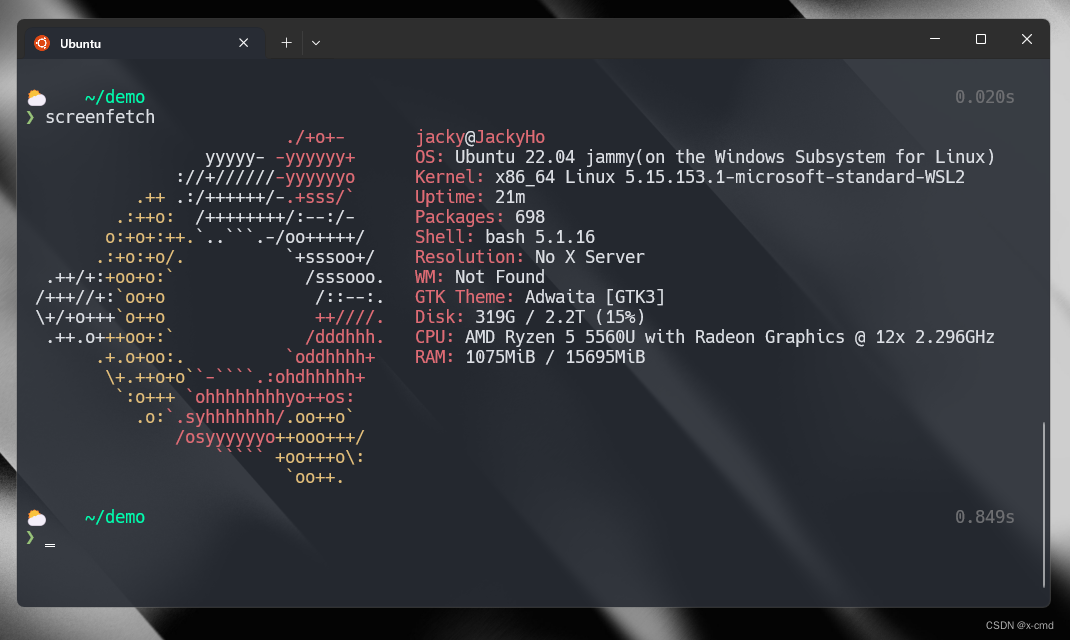Screen dimensions: 1070x640
Task: Click the weather cloud icon at bottom prompt
Action: click(x=37, y=519)
